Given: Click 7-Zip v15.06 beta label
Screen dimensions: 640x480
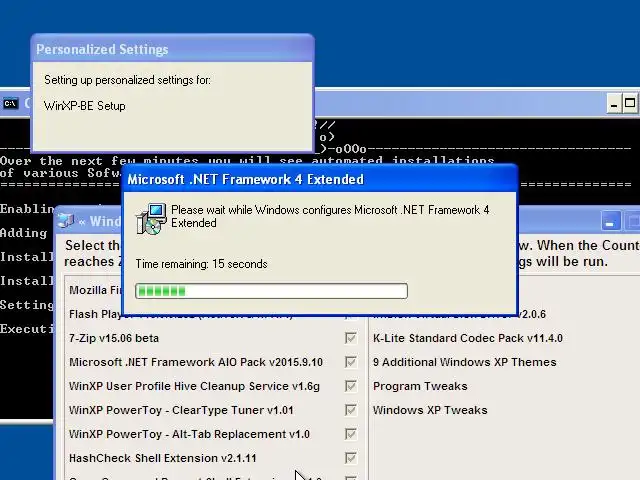Looking at the screenshot, I should [114, 338].
